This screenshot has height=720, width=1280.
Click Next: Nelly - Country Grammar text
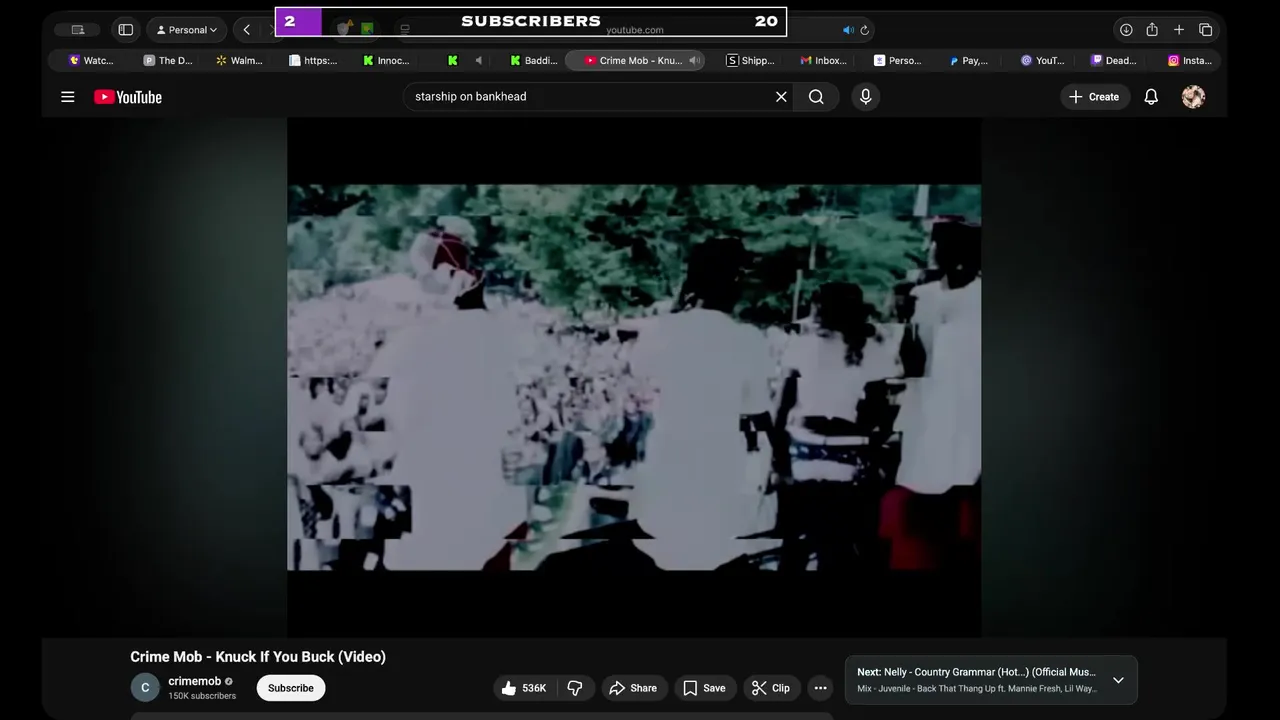[x=976, y=672]
